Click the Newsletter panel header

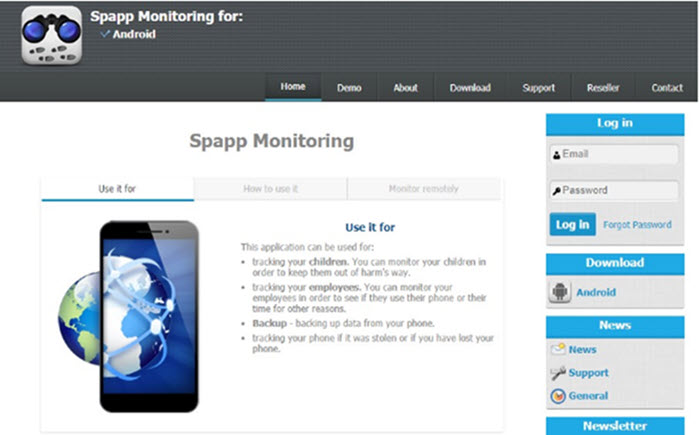(x=615, y=426)
